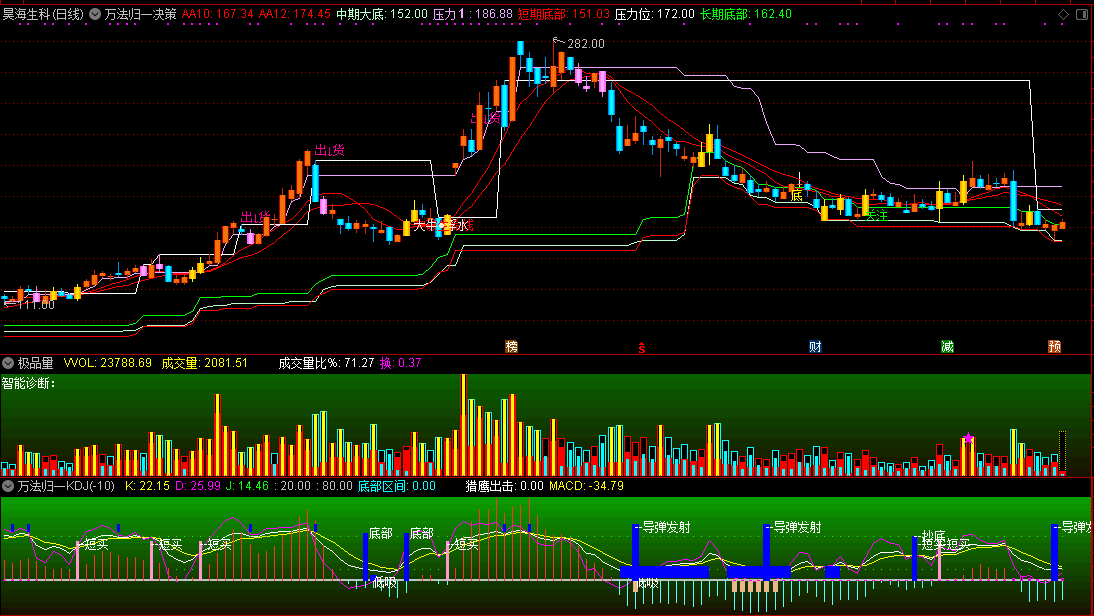Click the diamond icon at top right
Screen dimensions: 1094x616
(1063, 14)
